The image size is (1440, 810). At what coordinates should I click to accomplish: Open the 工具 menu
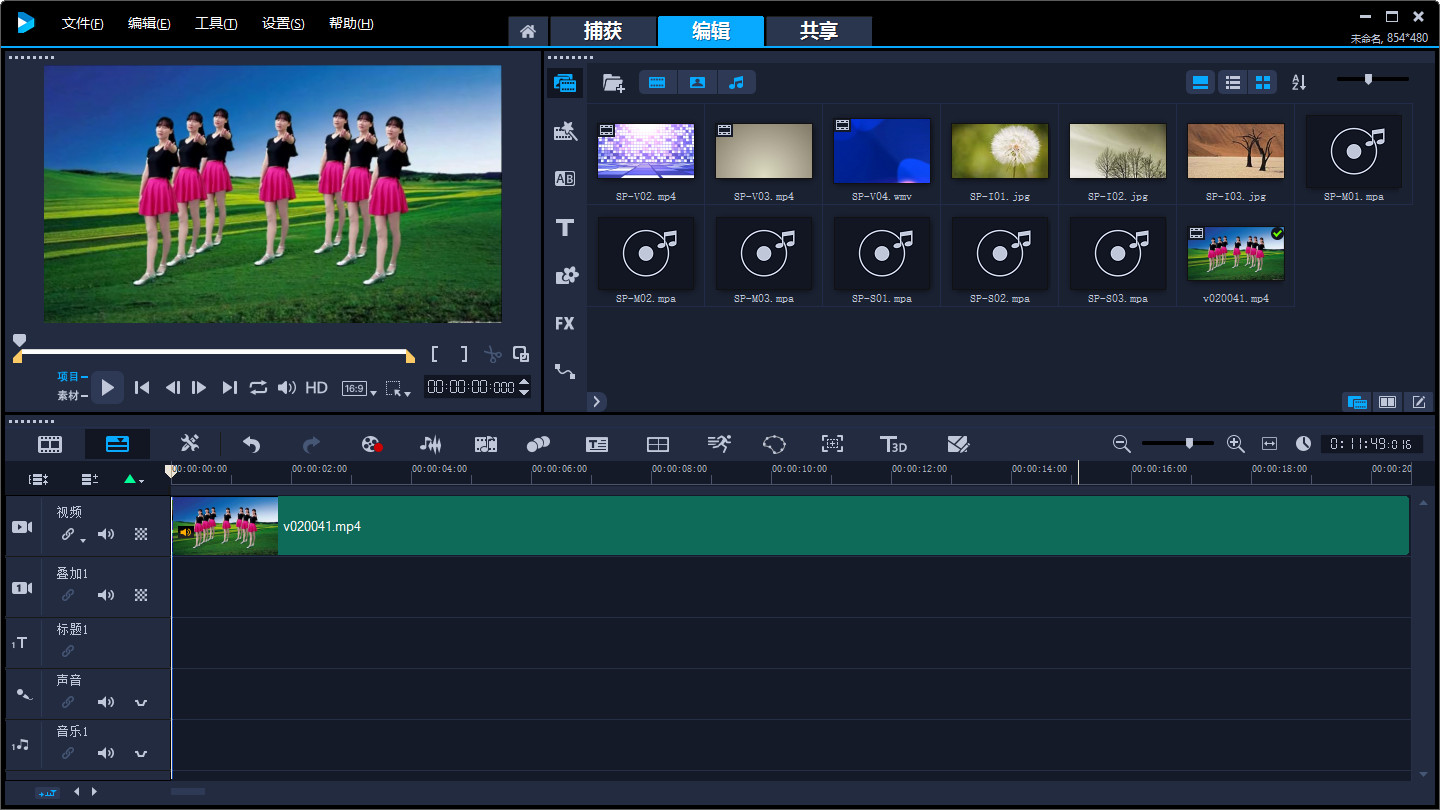coord(216,24)
